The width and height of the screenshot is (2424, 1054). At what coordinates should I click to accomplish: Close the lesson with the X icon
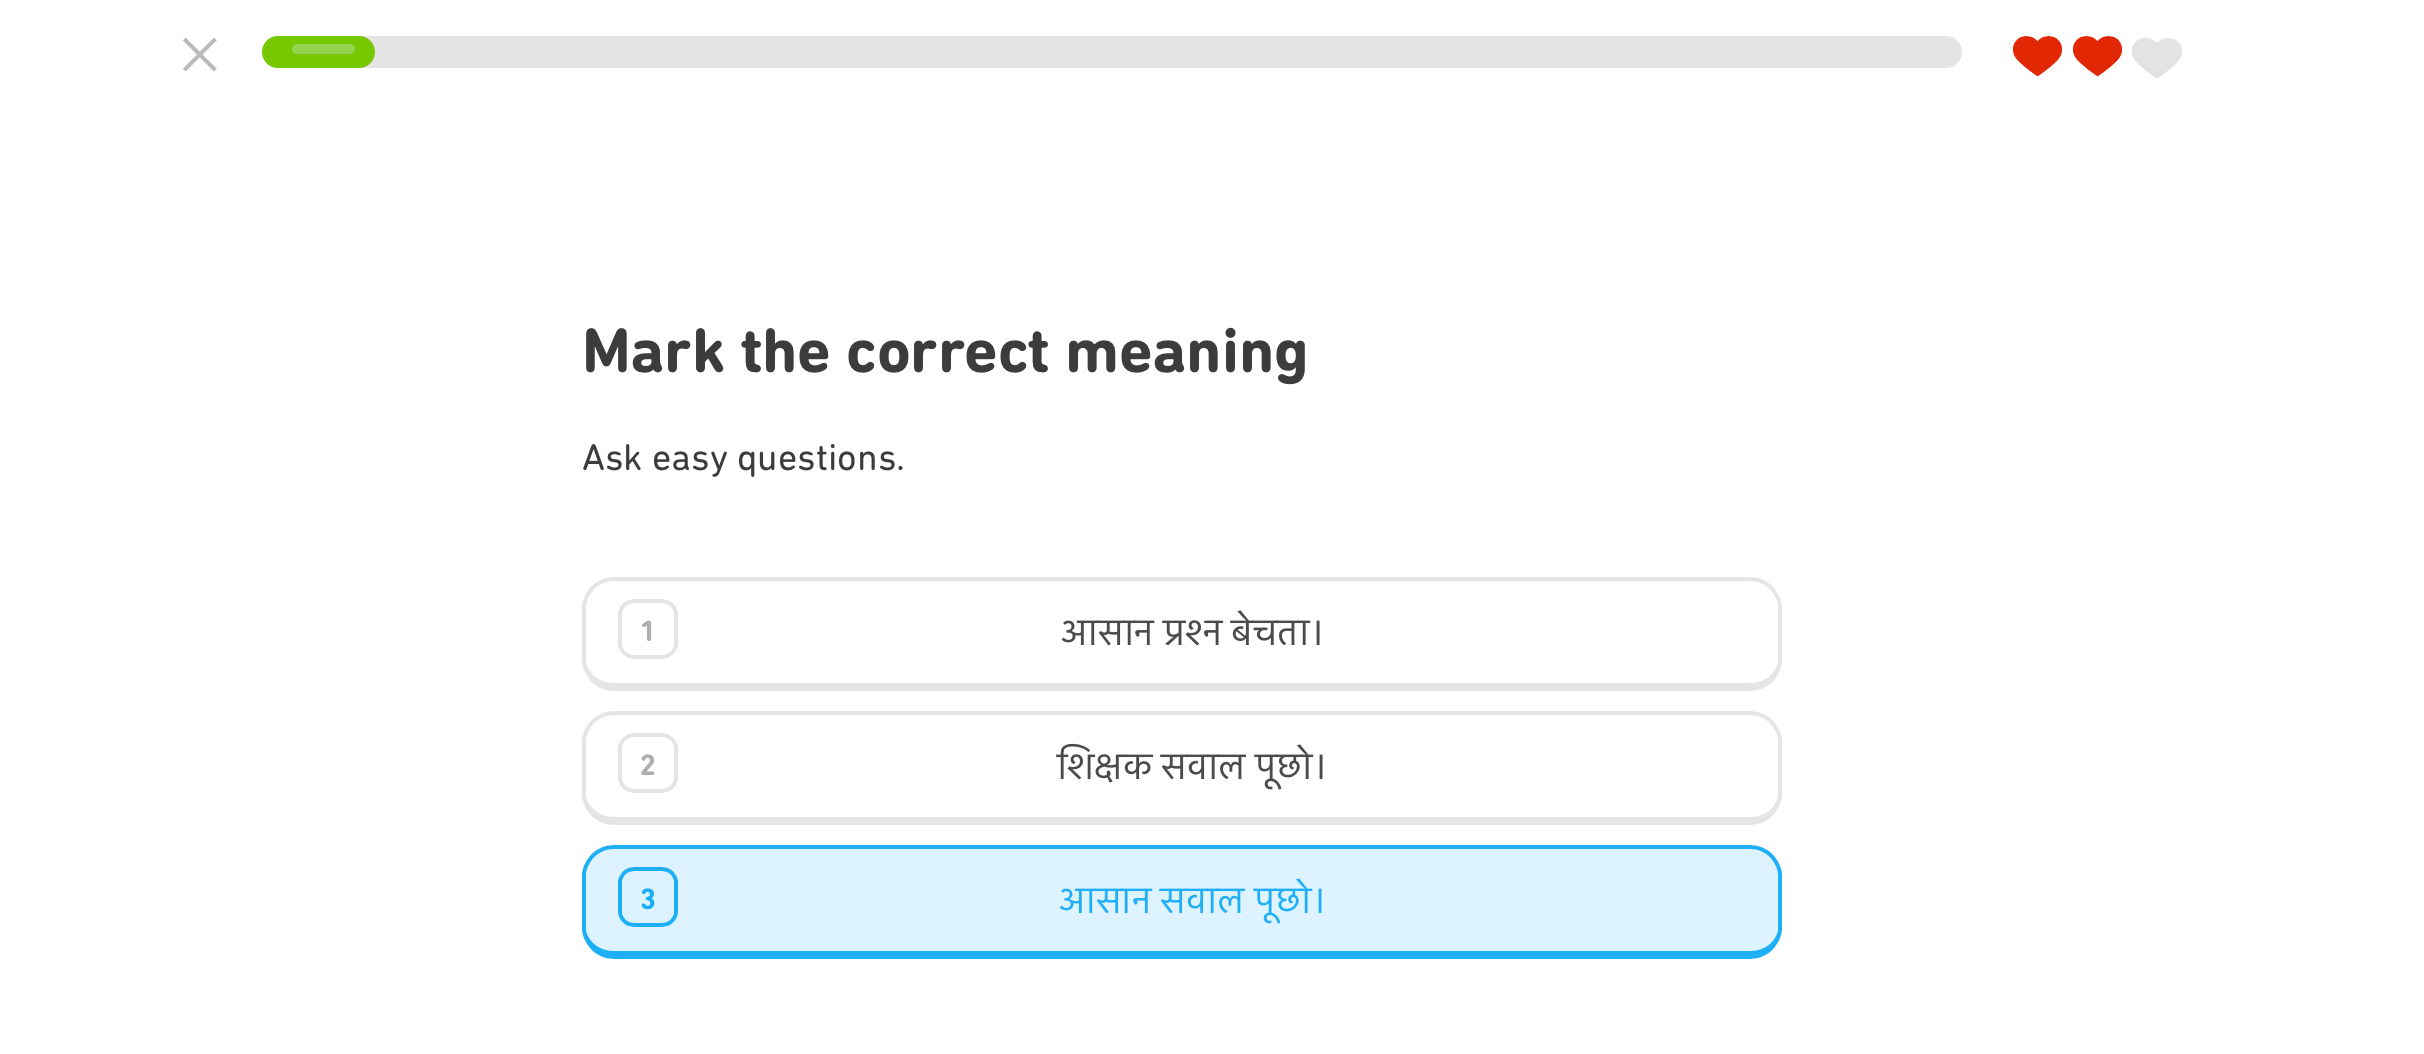pos(200,54)
